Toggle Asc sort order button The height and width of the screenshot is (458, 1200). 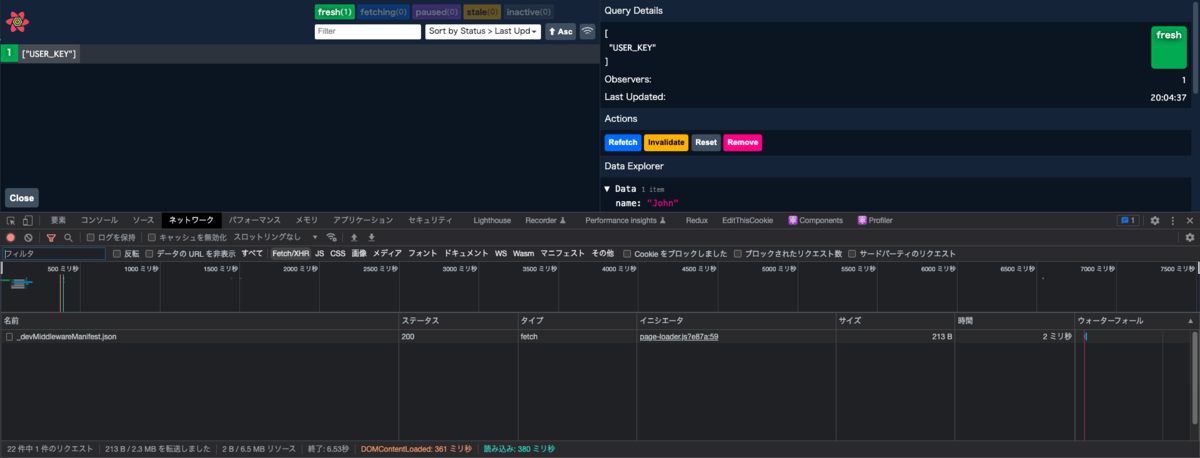[560, 32]
